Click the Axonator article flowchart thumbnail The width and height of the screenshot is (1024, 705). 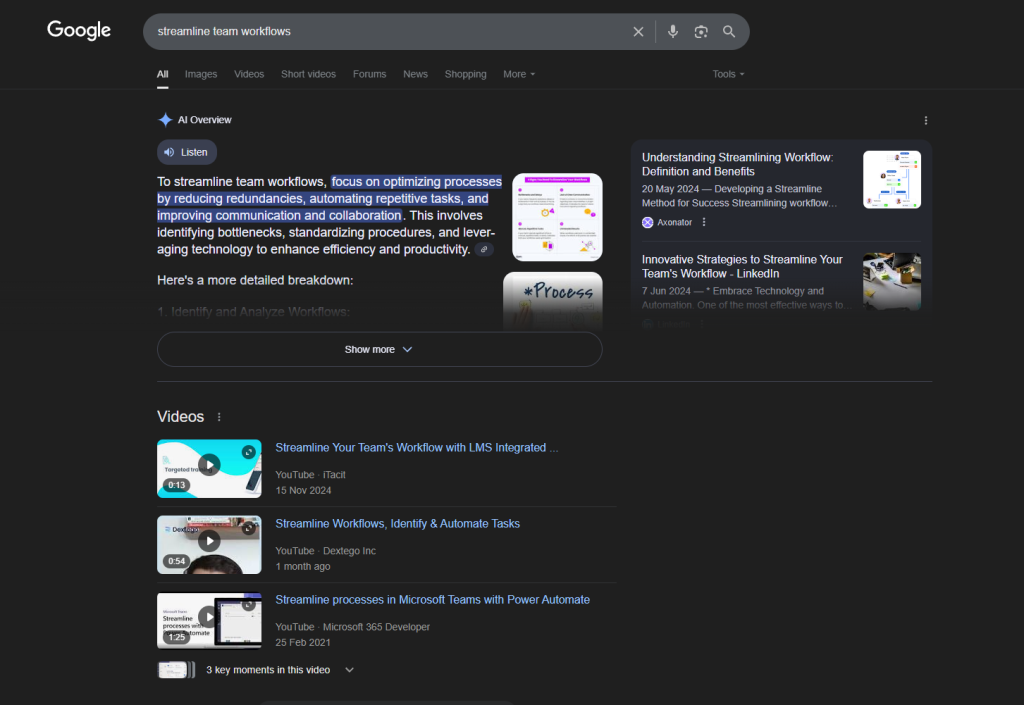[x=892, y=180]
